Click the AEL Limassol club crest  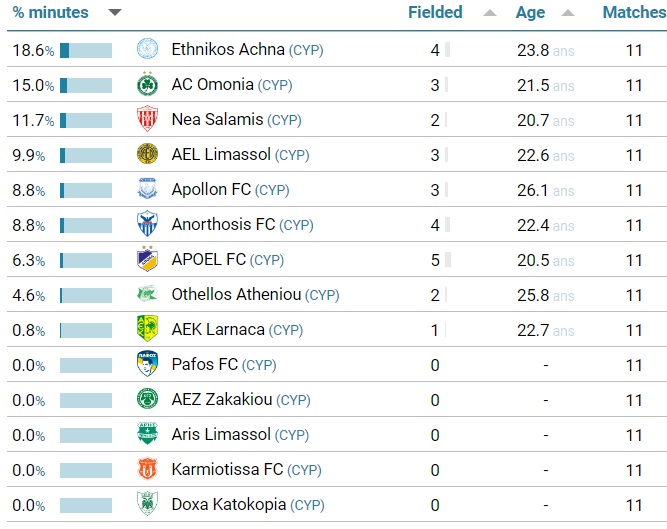click(147, 154)
